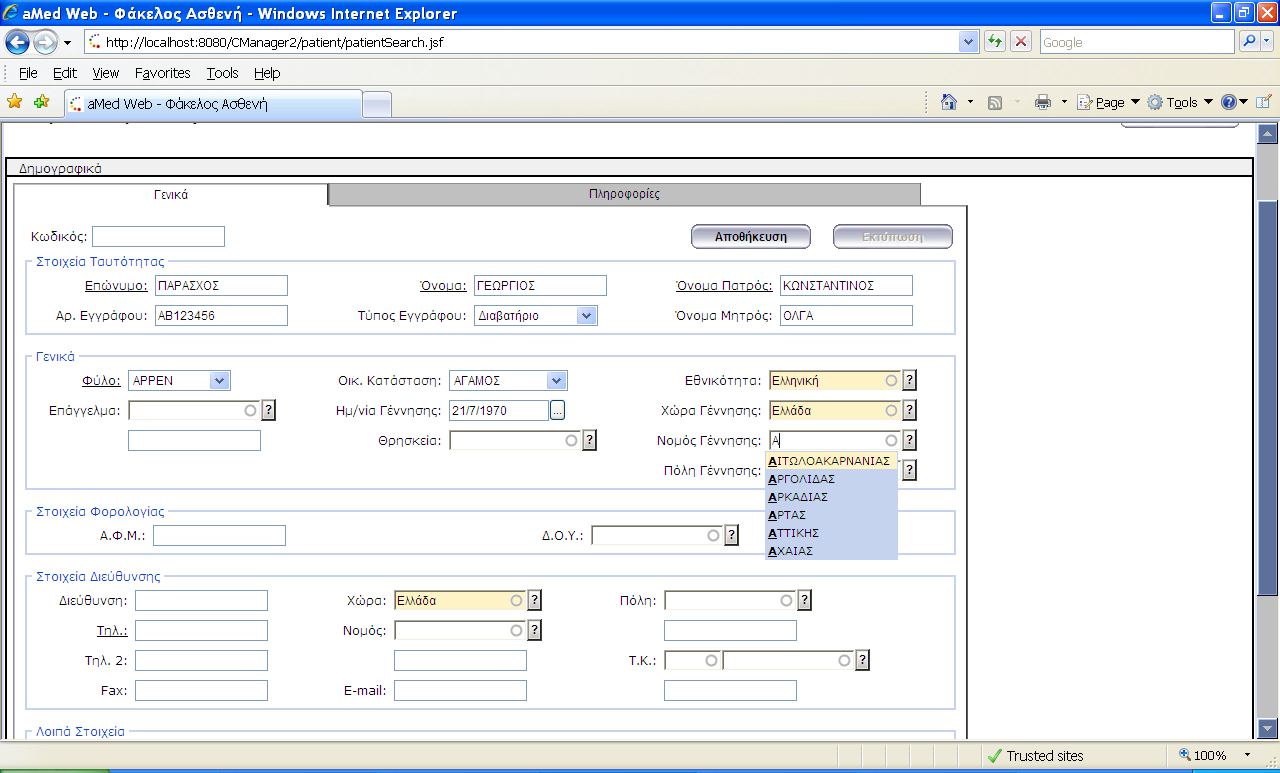Viewport: 1280px width, 773px height.
Task: Click the Εκτύπωση button
Action: coord(892,237)
